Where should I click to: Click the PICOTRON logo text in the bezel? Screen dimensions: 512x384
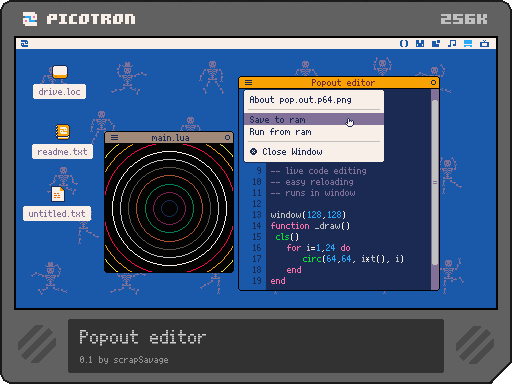(x=91, y=19)
